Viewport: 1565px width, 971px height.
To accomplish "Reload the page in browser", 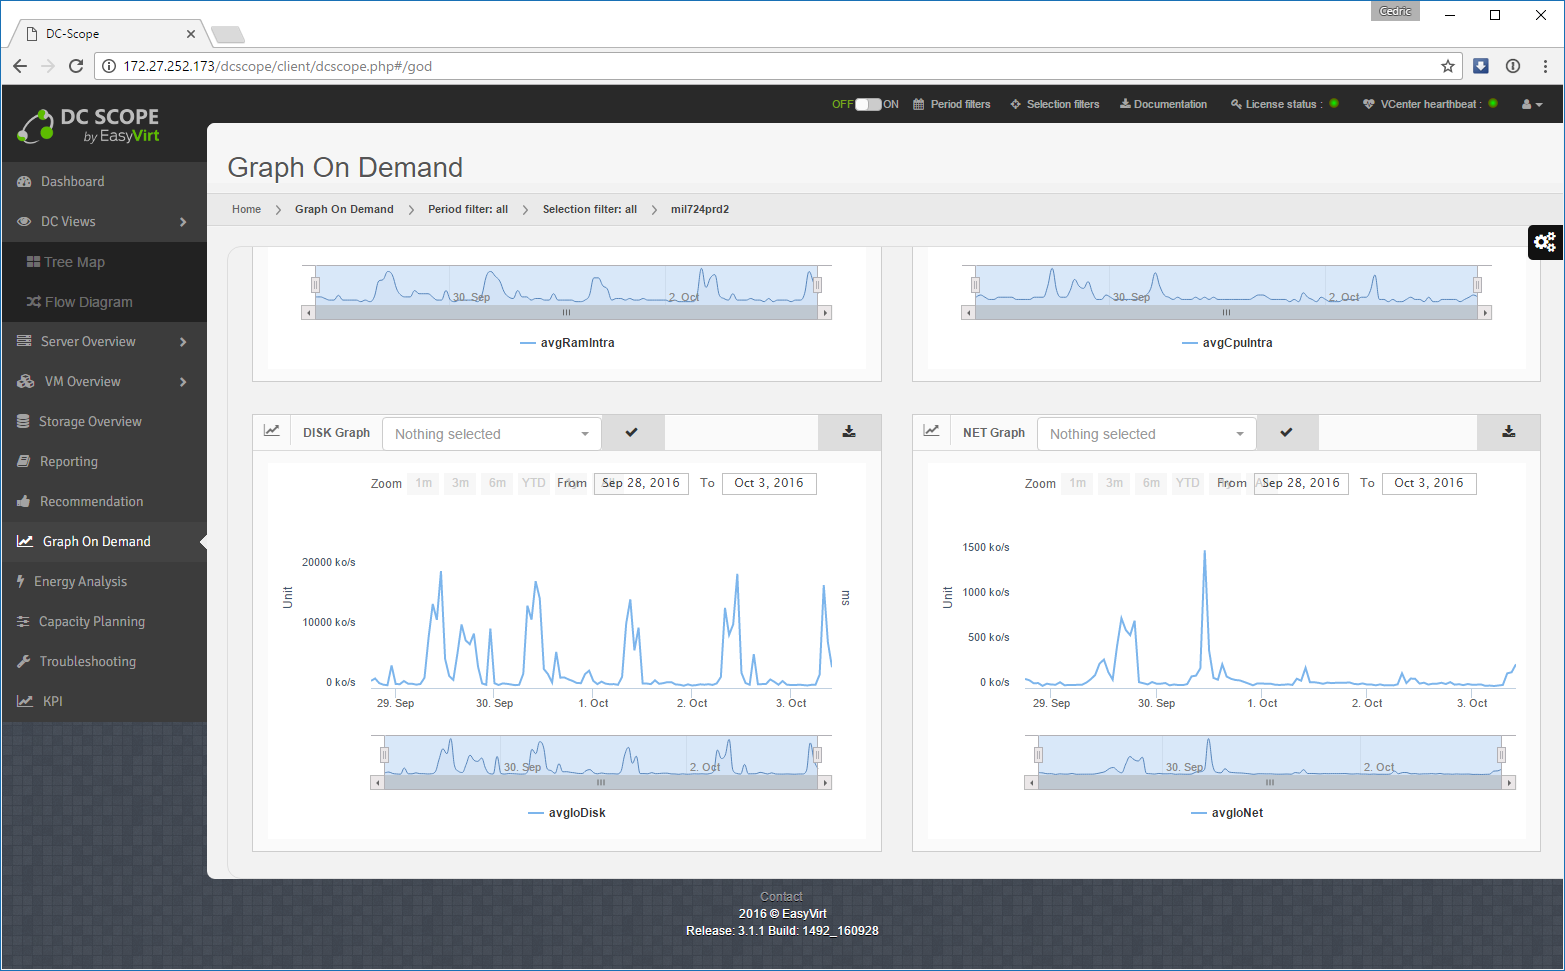I will click(76, 66).
